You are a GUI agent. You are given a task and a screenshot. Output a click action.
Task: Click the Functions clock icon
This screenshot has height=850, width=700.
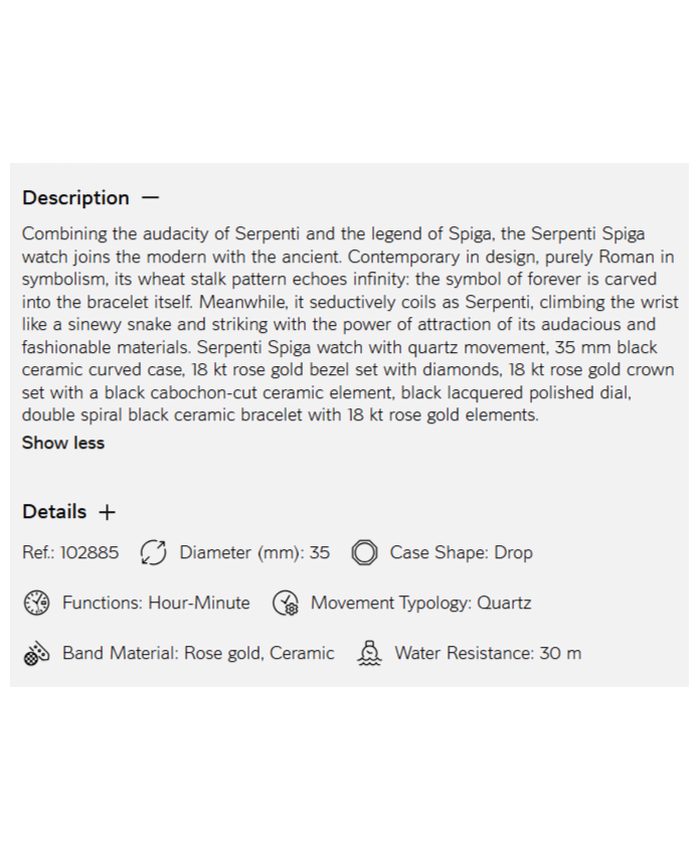point(36,603)
